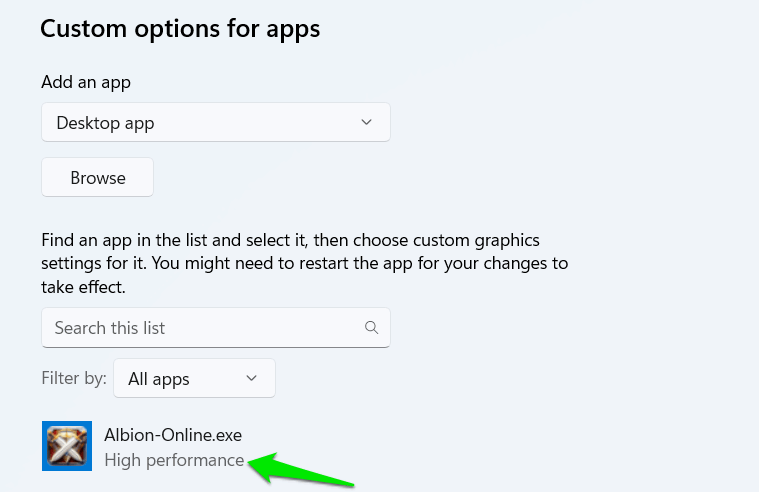The height and width of the screenshot is (492, 759).
Task: Click the line mentioning restarting the app
Action: point(304,264)
